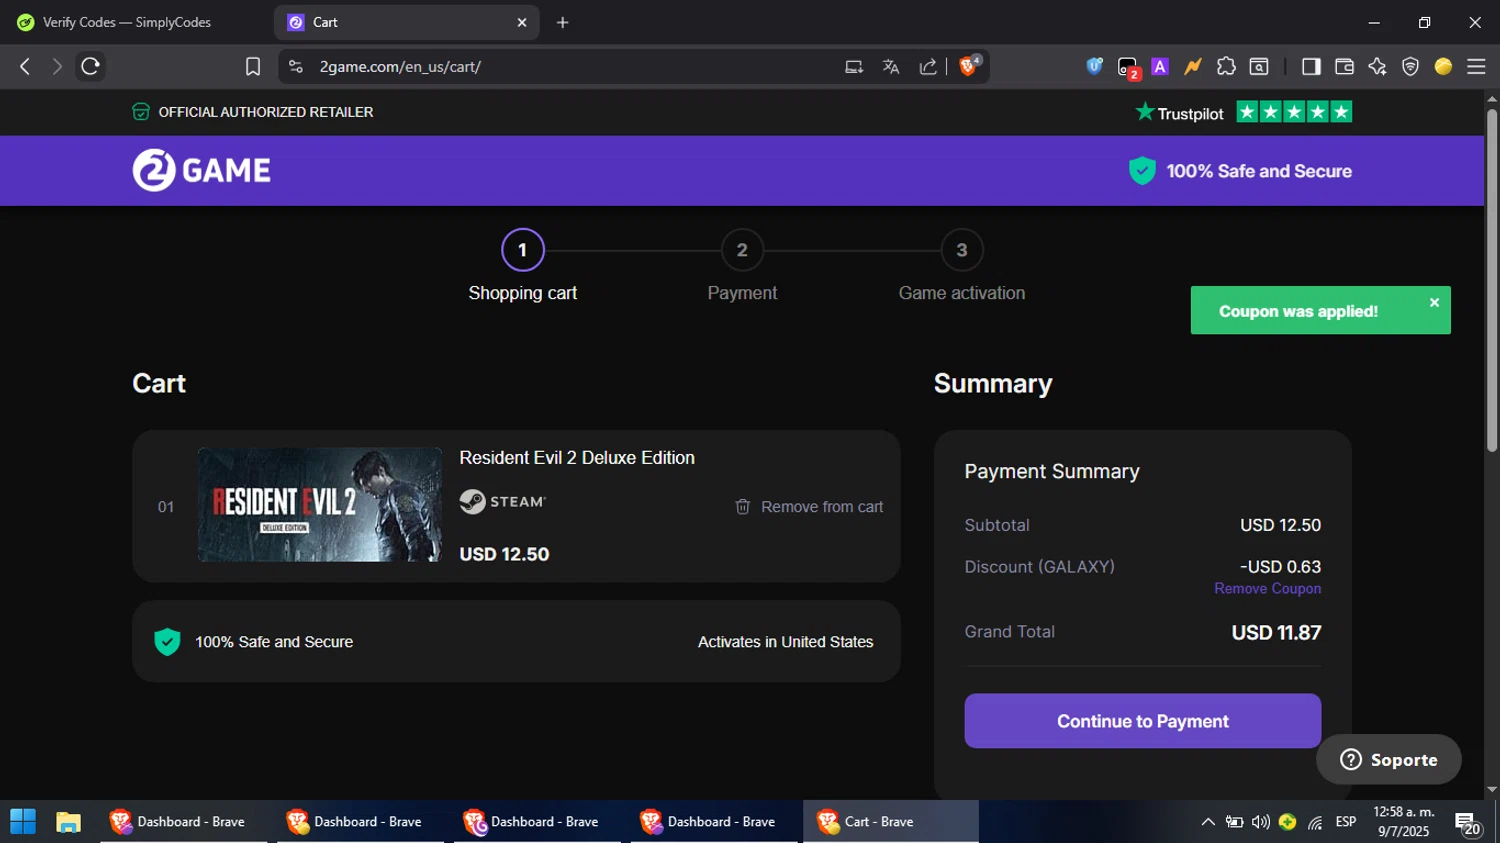Screen dimensions: 1500x843
Task: Click Remove from cart link
Action: [x=821, y=507]
